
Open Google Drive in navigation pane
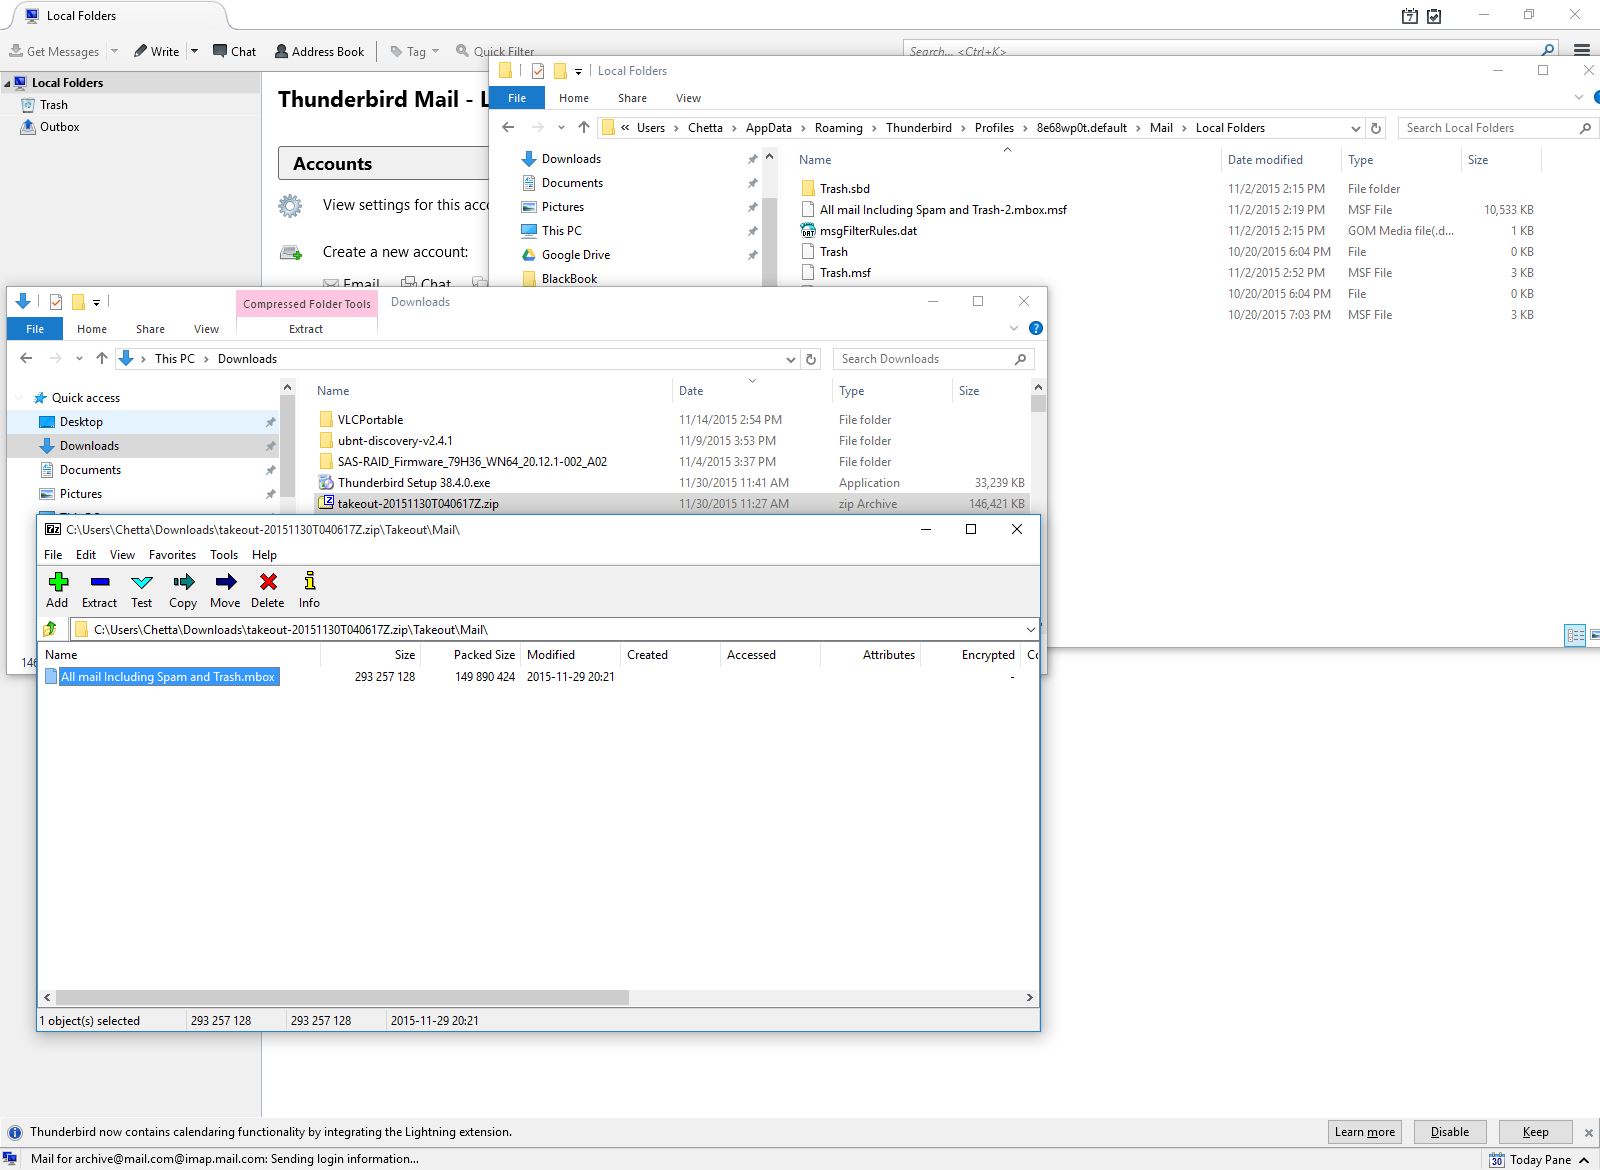(x=575, y=255)
